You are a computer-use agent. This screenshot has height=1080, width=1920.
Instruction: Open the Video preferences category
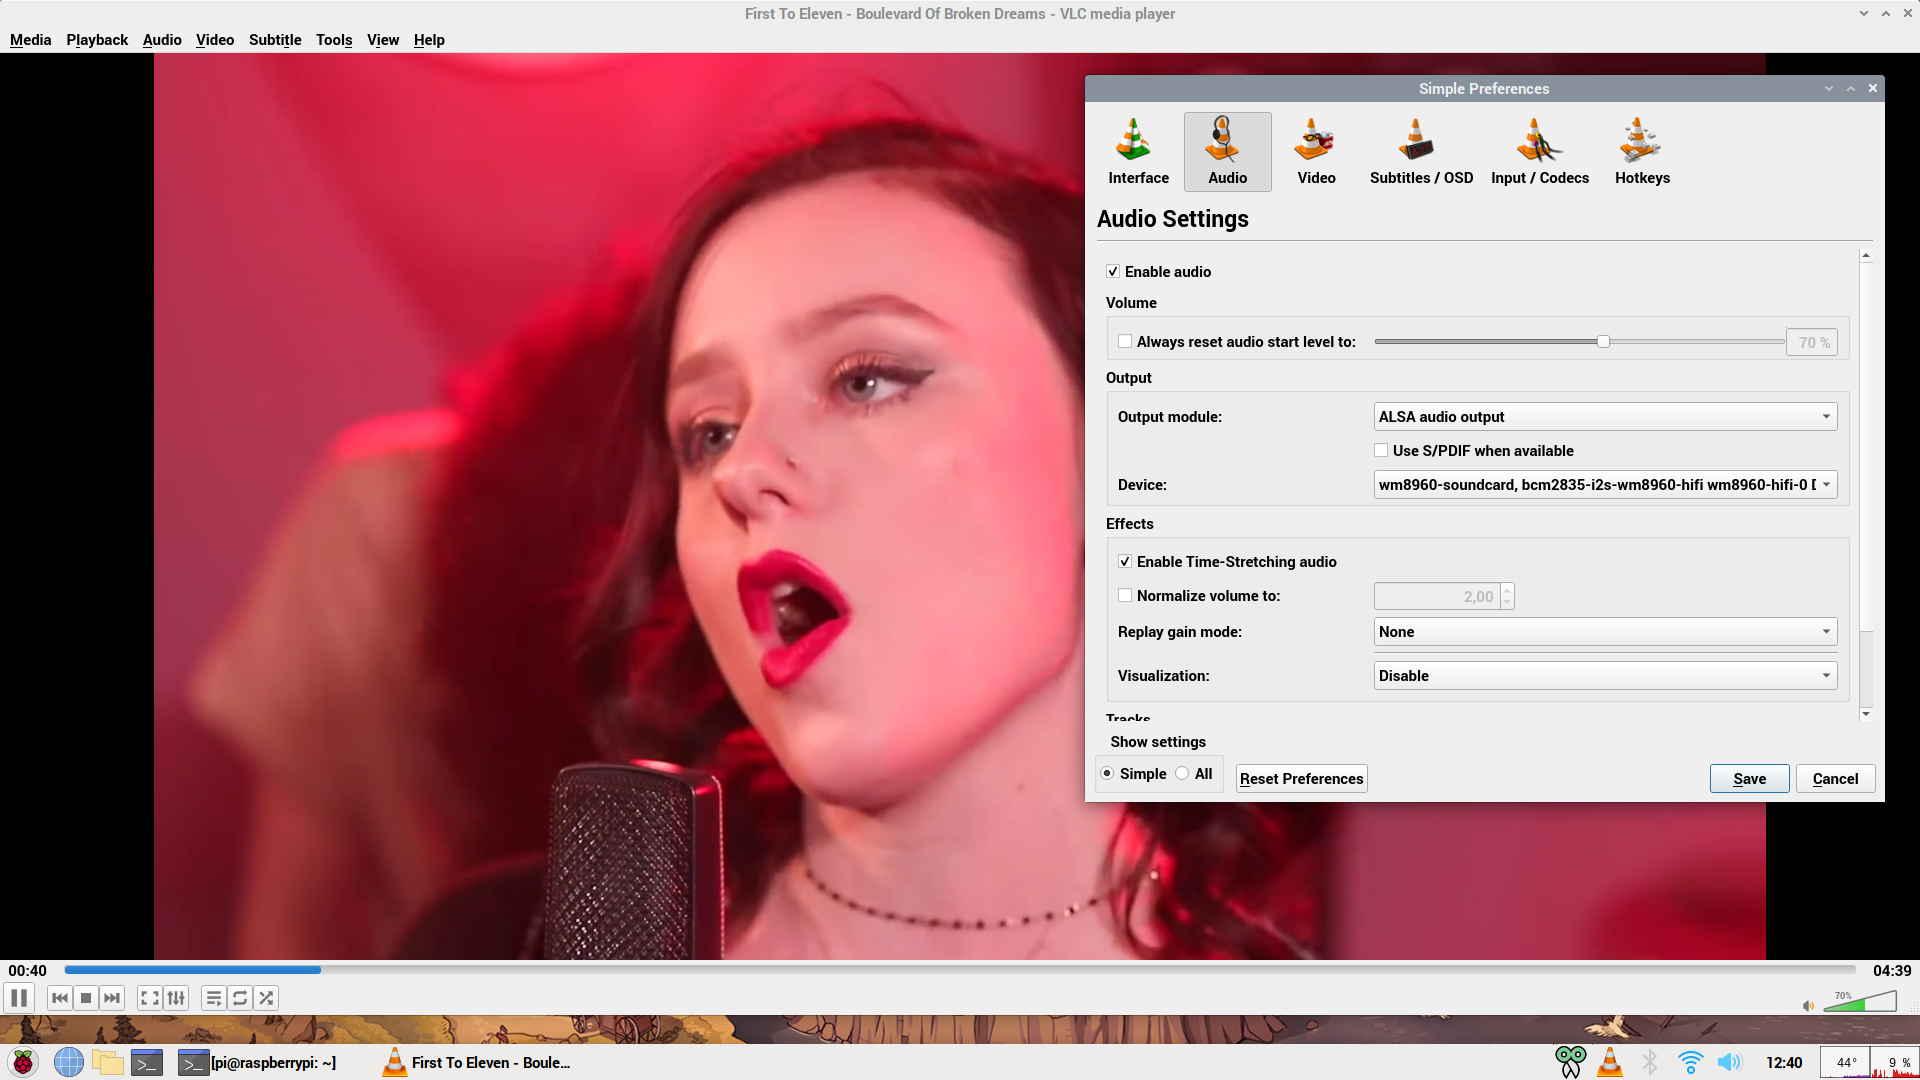coord(1316,152)
